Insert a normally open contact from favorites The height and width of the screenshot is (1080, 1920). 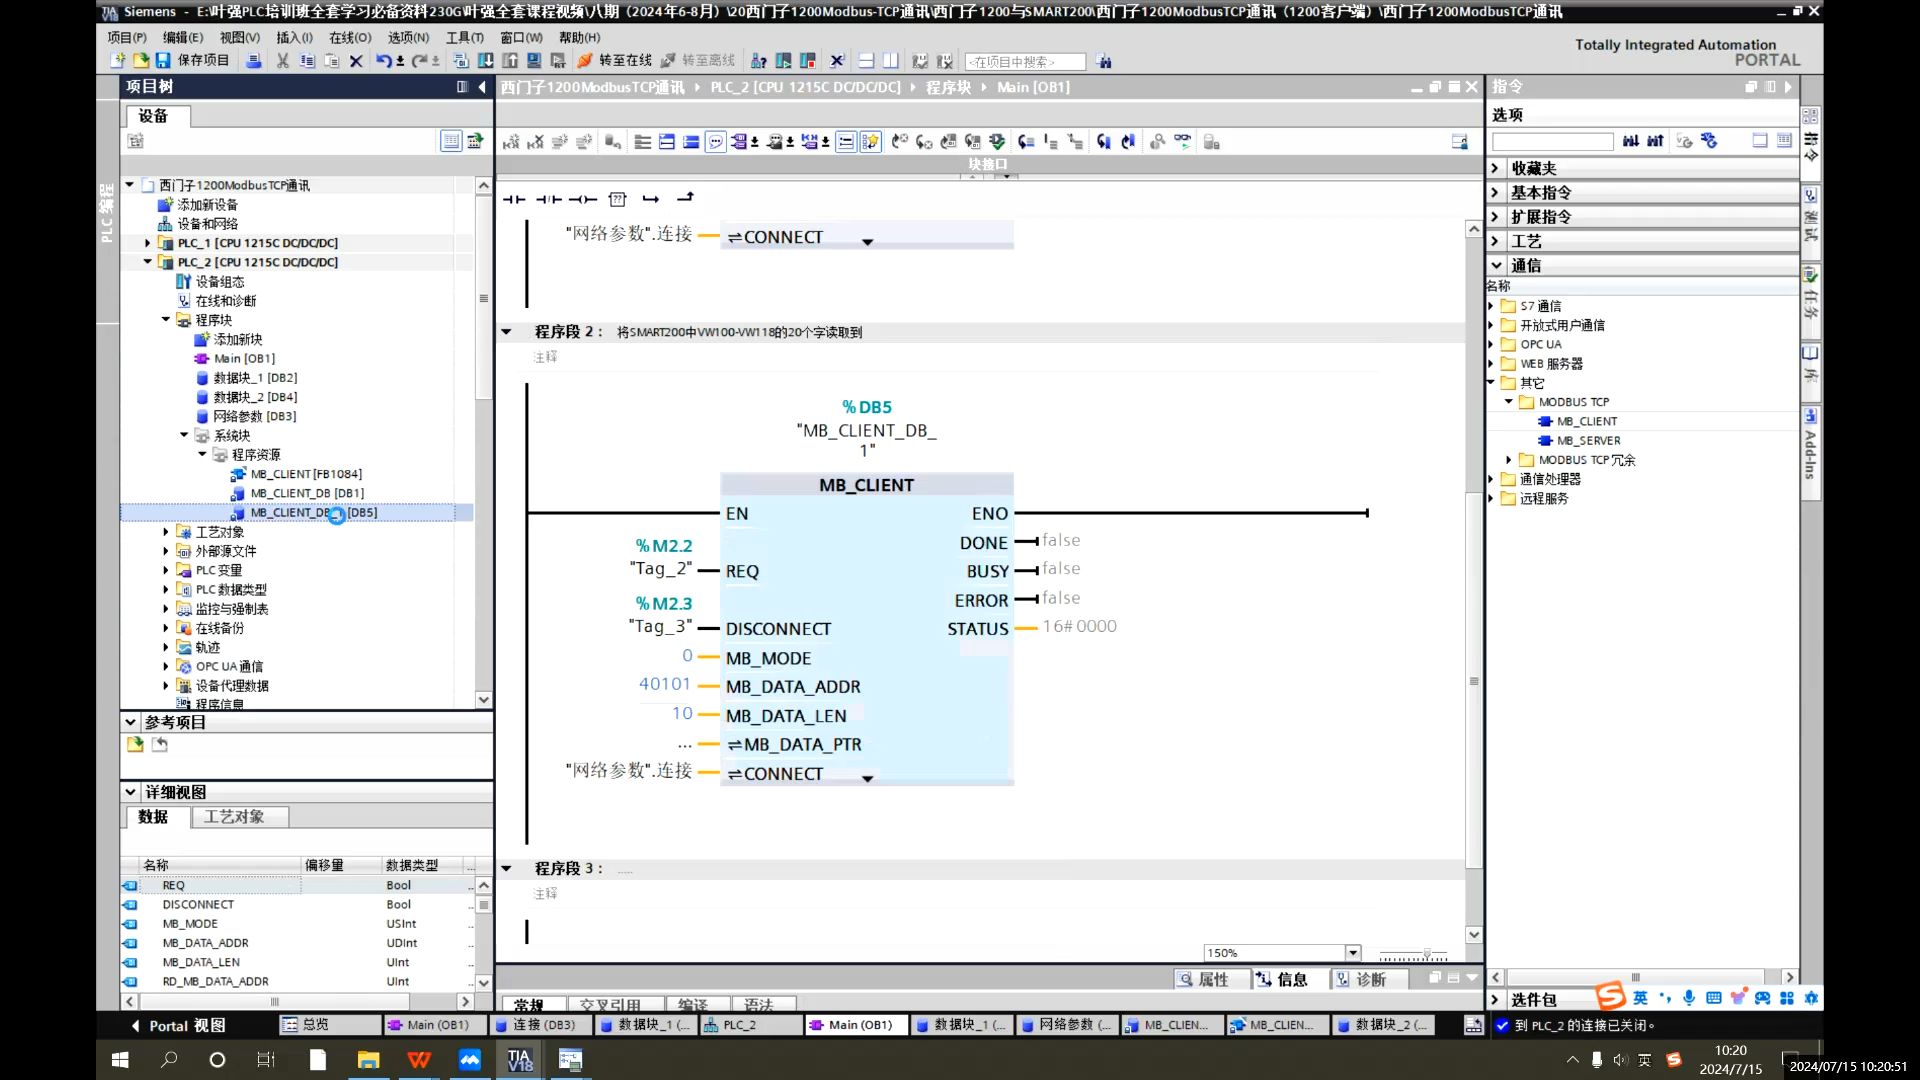514,199
